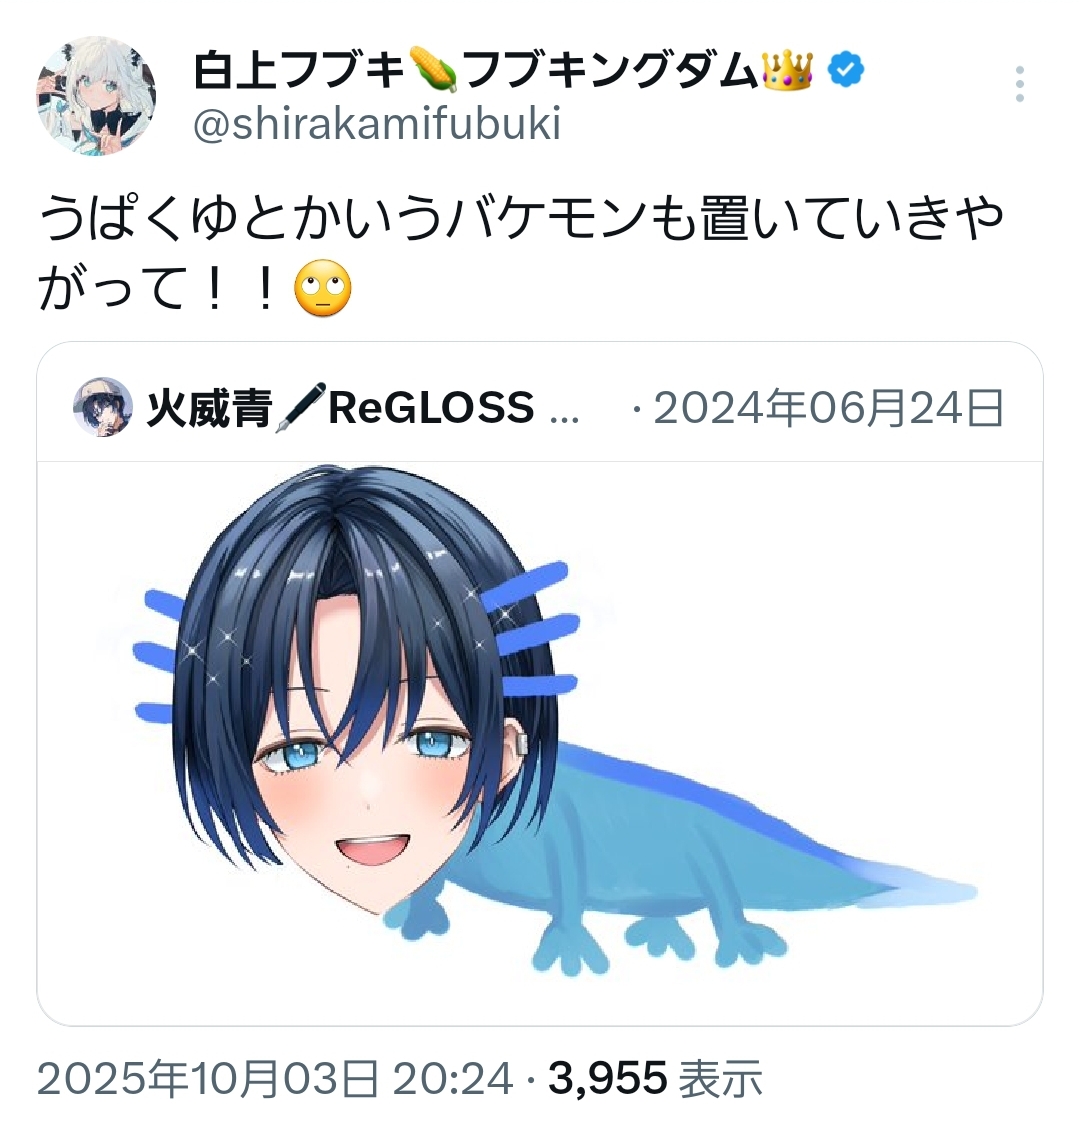Viewport: 1080px width, 1131px height.
Task: Click the corn emoji in display name
Action: pyautogui.click(x=432, y=71)
